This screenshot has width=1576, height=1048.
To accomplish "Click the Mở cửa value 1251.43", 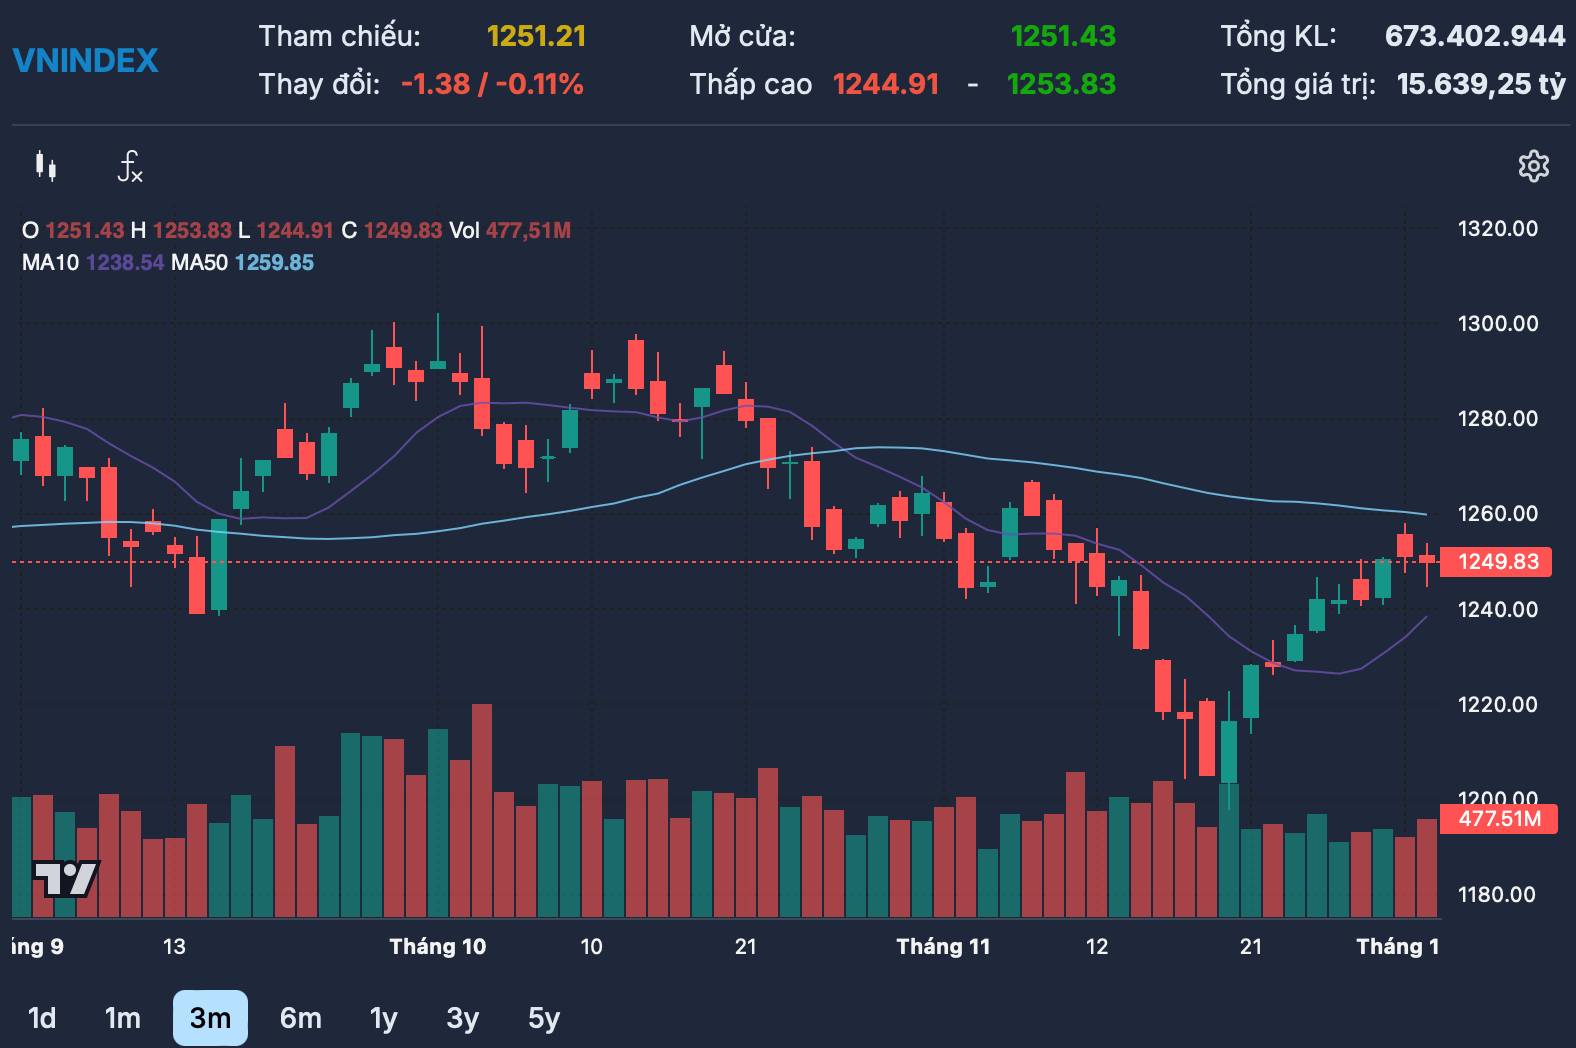I will [x=1063, y=36].
